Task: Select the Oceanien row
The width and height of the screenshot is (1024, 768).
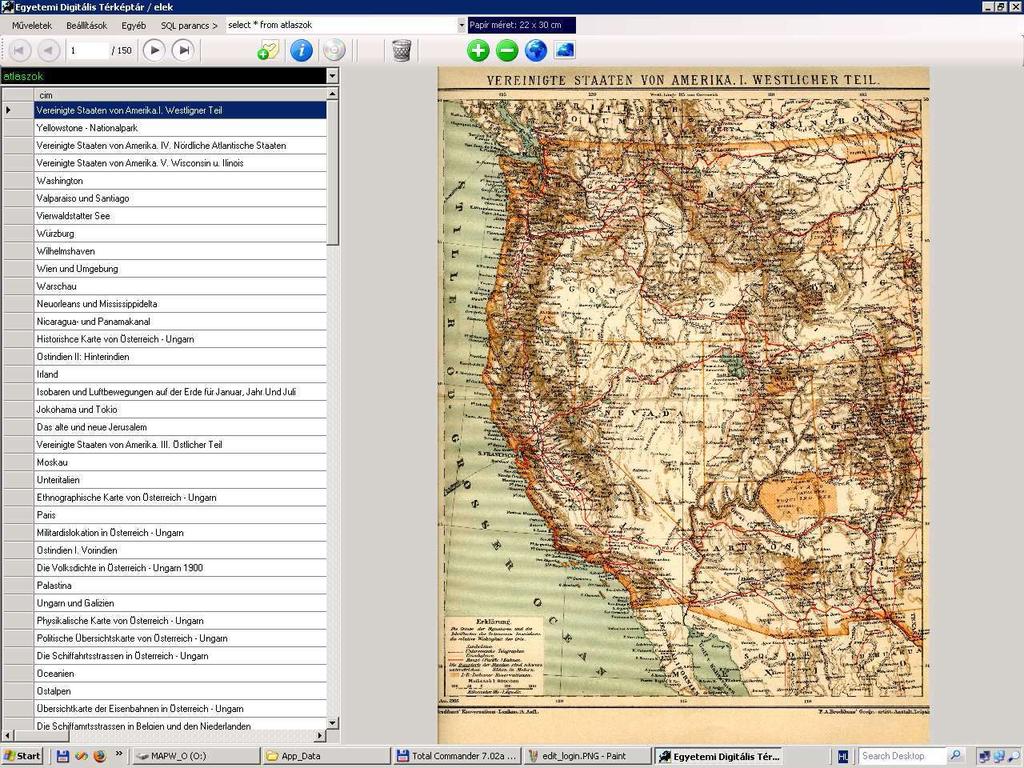Action: click(180, 675)
